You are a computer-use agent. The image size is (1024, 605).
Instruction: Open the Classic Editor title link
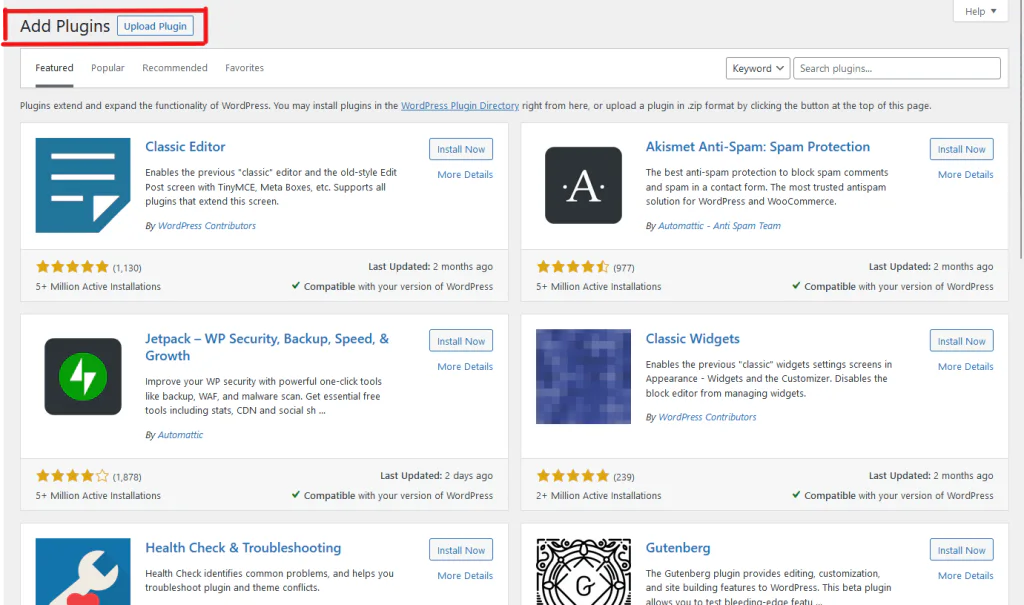point(185,147)
